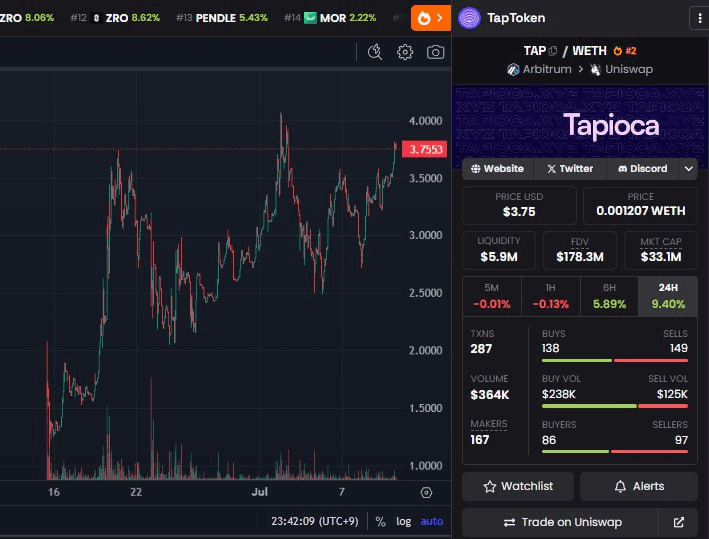Click the trending fire button

[430, 18]
